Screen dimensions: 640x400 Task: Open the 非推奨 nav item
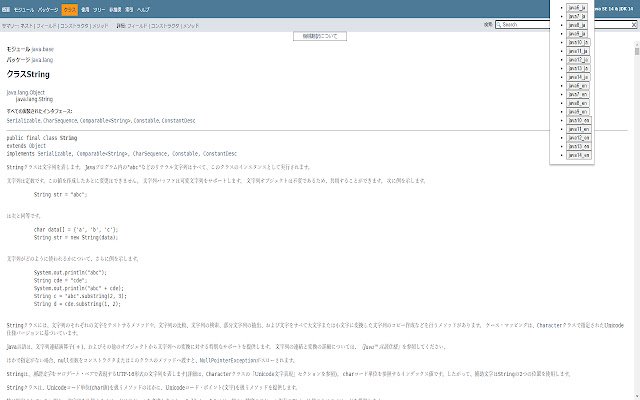[x=115, y=9]
